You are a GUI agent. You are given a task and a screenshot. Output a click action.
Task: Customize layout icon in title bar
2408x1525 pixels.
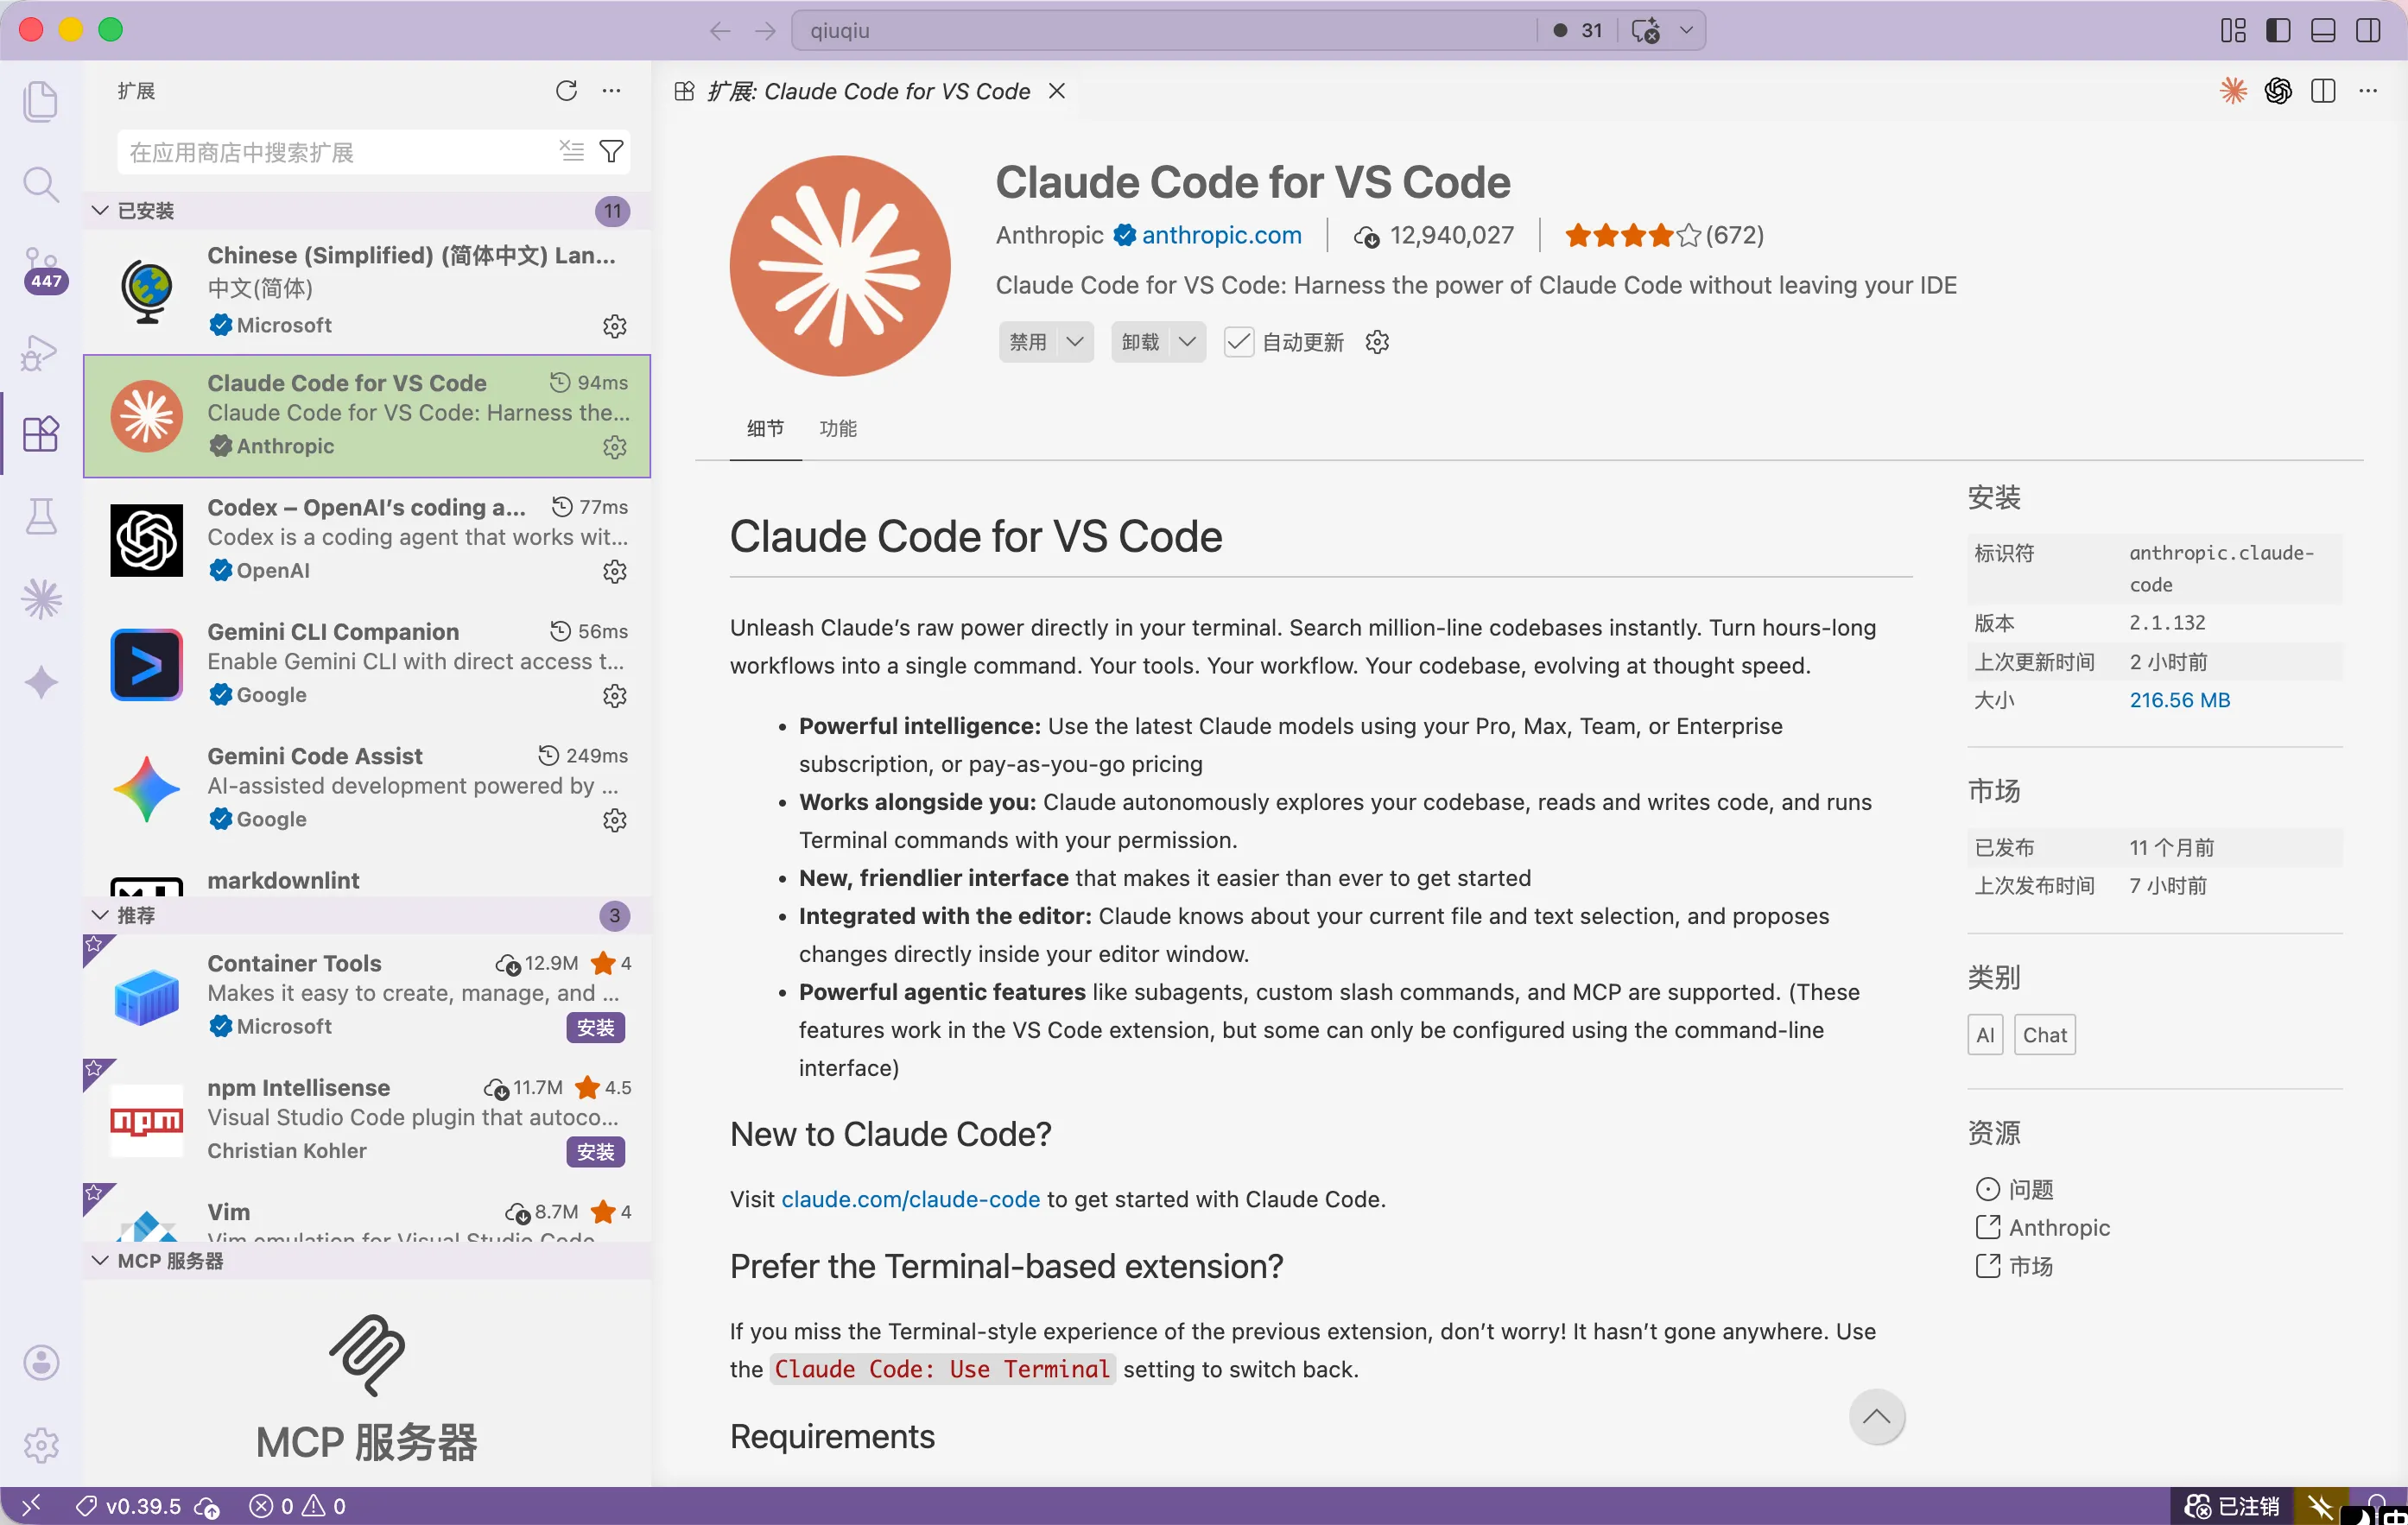click(2233, 30)
